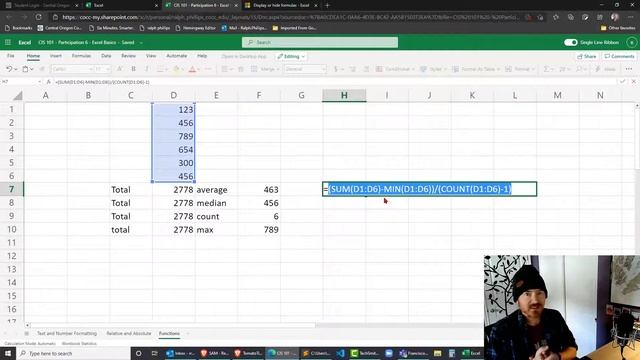Click the Format As Table icon
640x360 pixels.
456,69
